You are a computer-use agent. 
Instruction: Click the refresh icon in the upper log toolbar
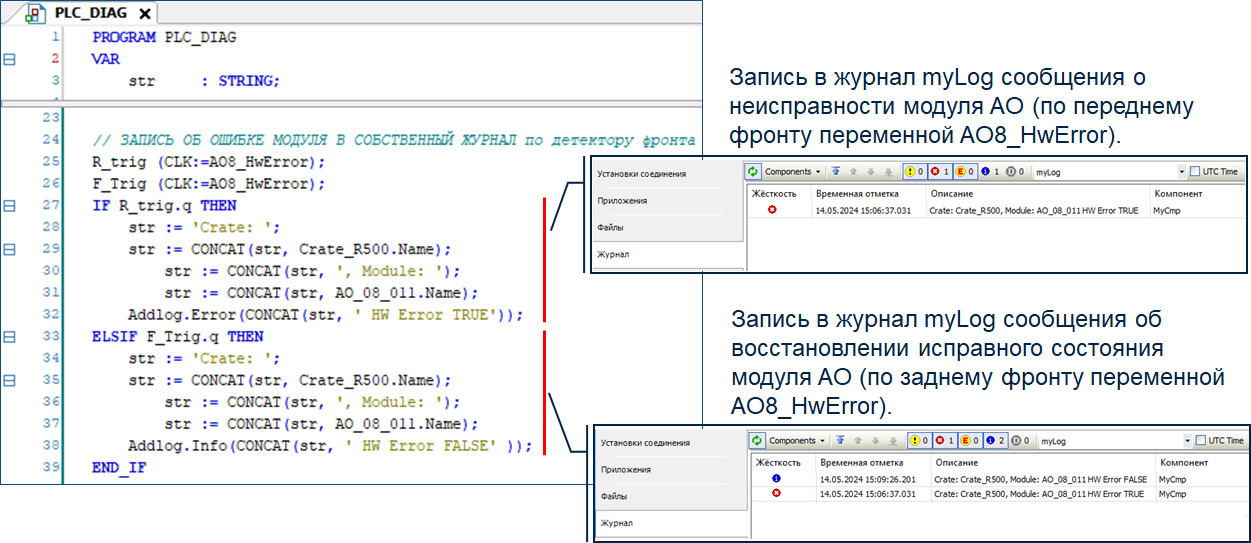[x=754, y=172]
